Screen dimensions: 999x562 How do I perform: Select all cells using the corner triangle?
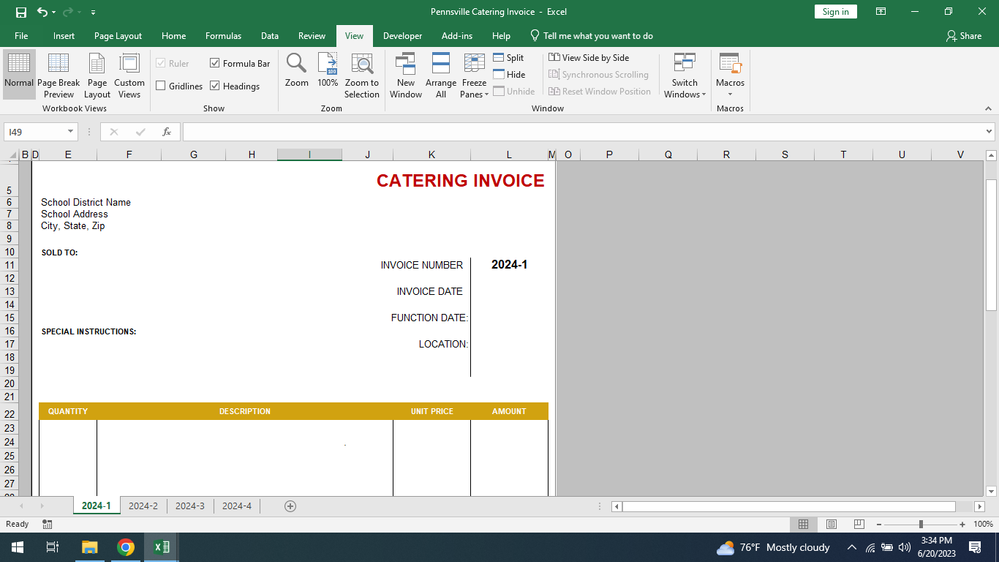pos(12,154)
